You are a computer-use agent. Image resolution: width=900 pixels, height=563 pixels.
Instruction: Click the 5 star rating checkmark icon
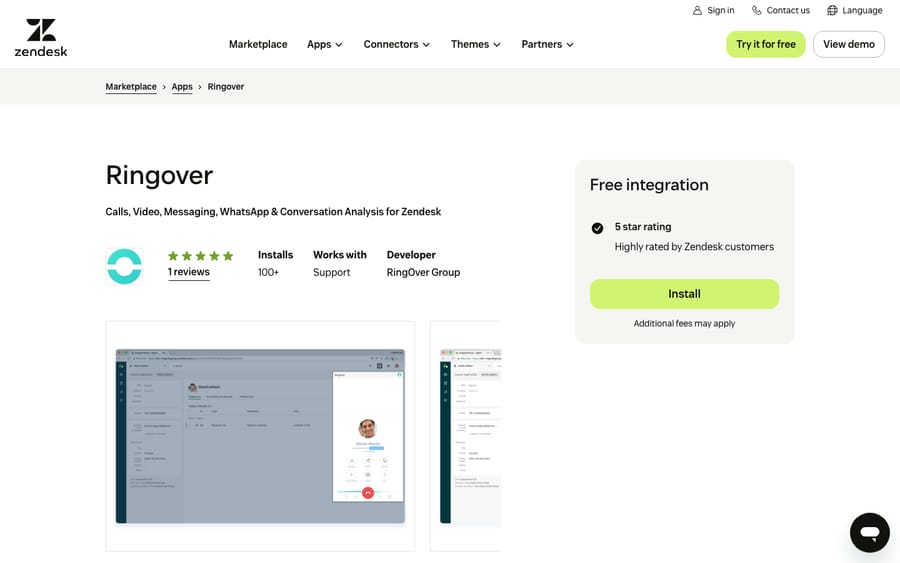pyautogui.click(x=597, y=228)
